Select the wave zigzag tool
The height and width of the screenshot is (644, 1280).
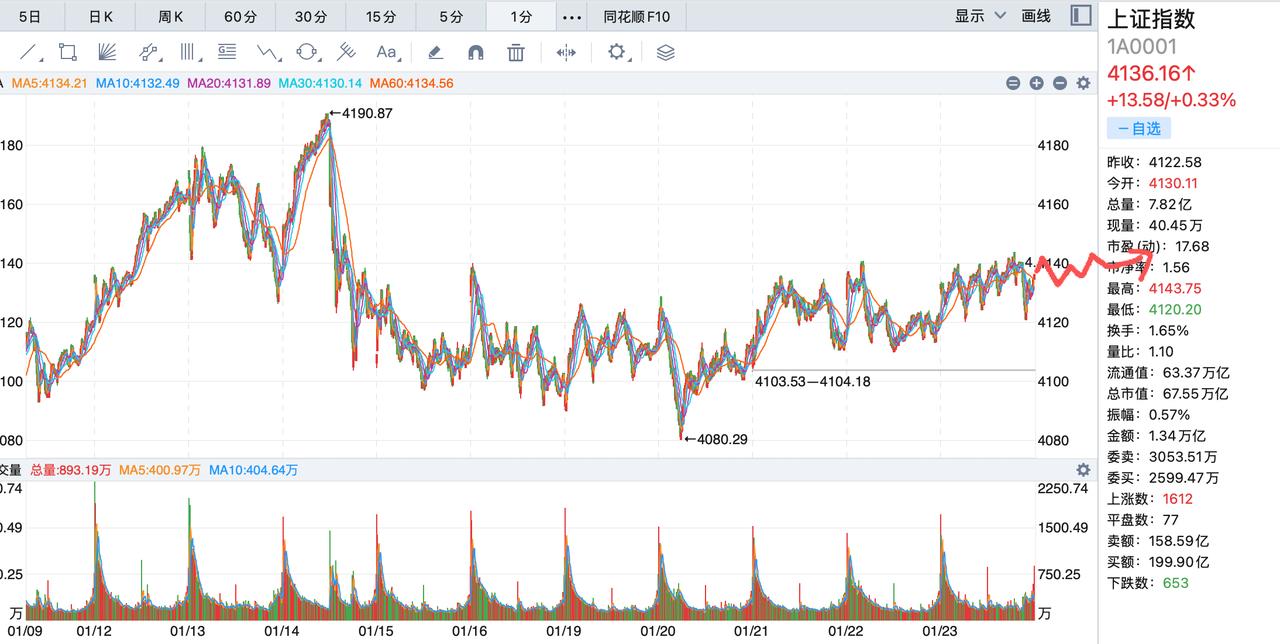[x=267, y=52]
